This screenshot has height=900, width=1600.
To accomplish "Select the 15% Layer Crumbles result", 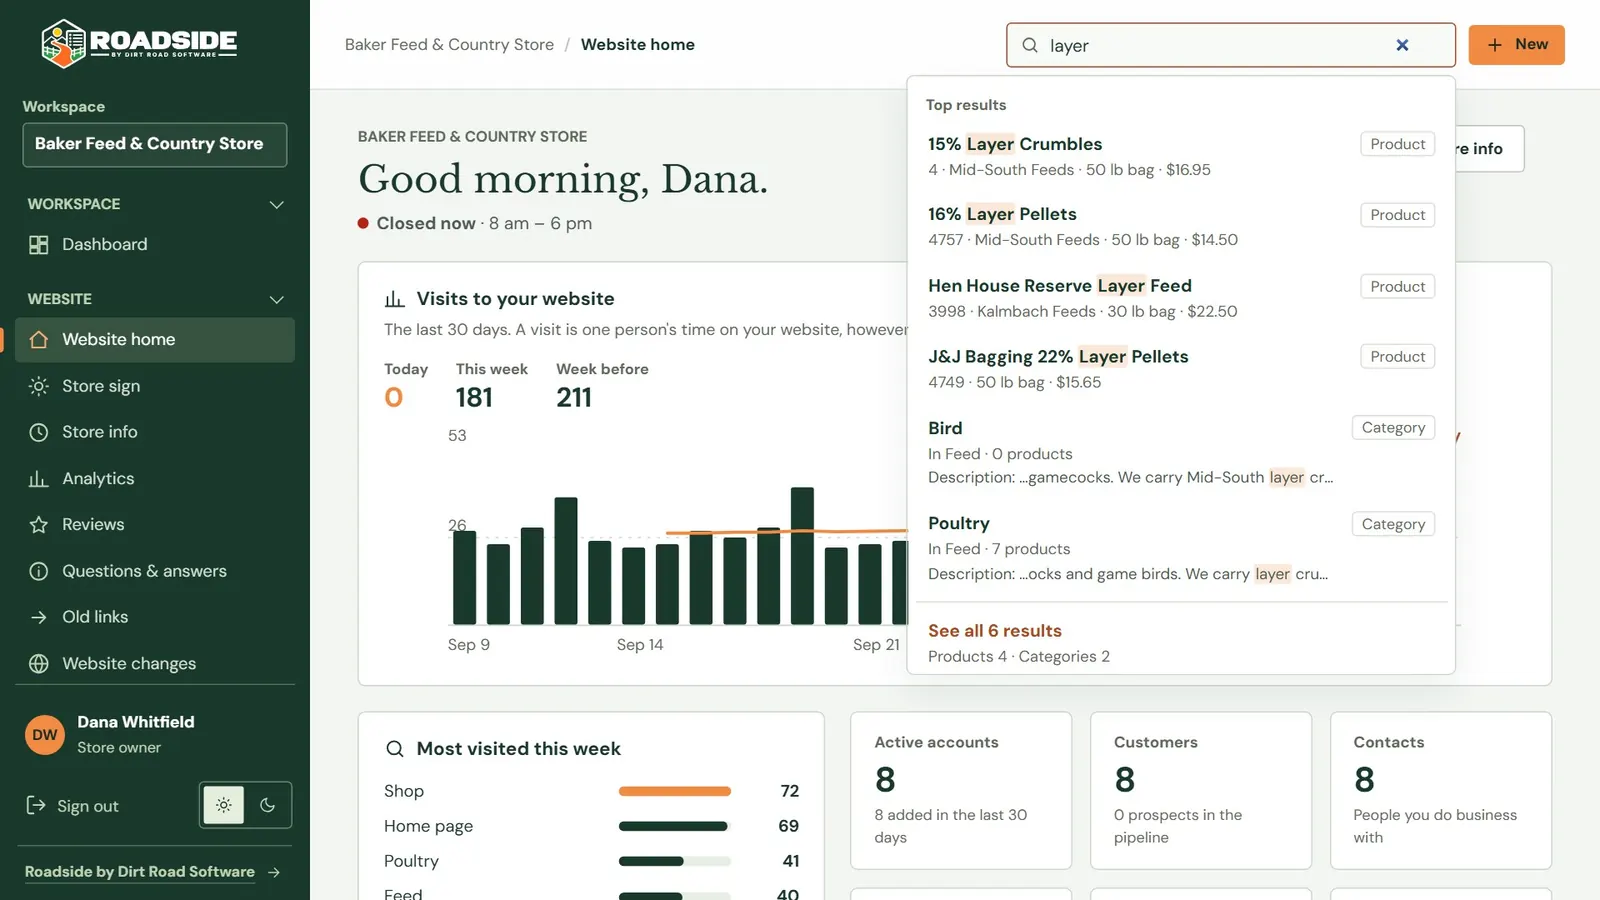I will point(1181,156).
